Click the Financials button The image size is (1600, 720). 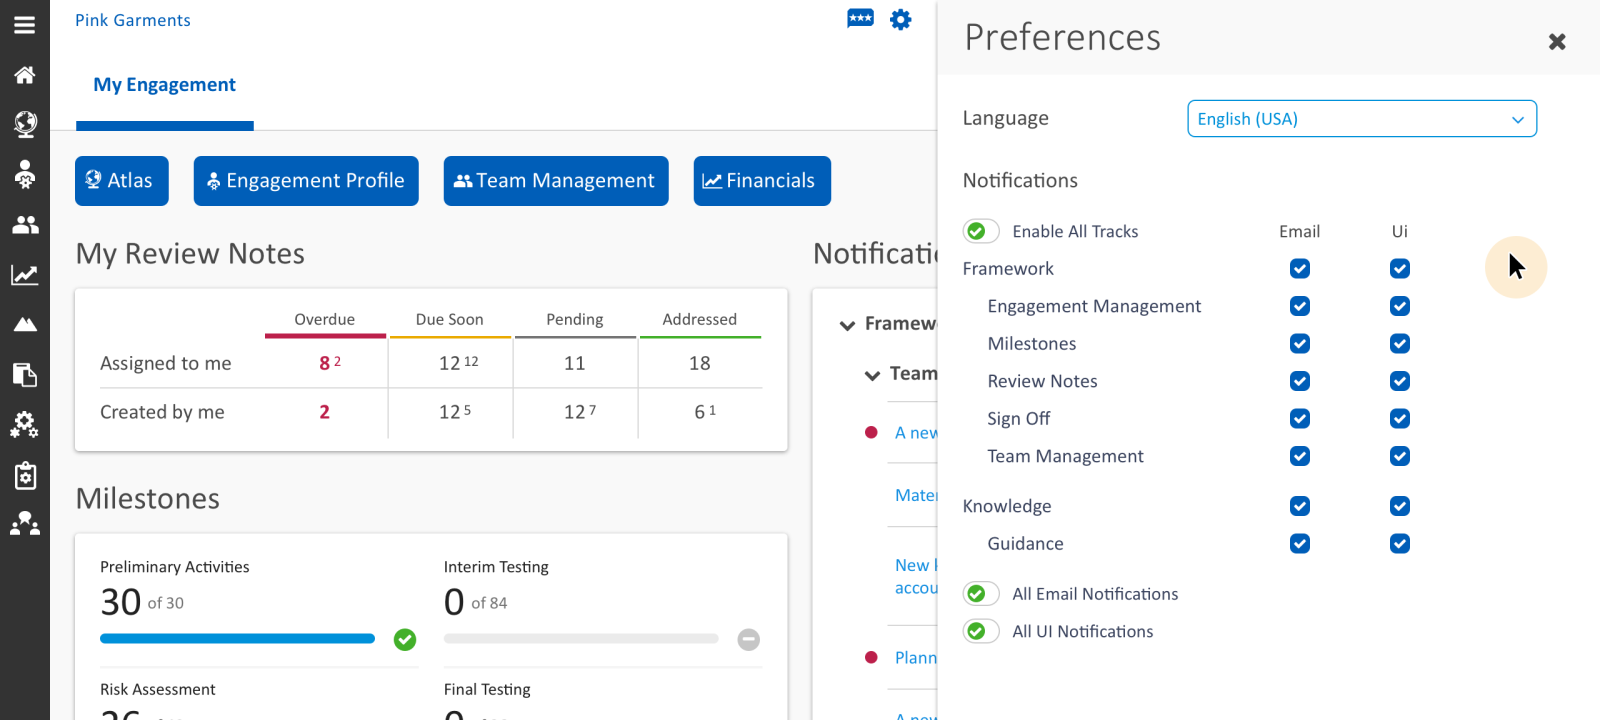tap(761, 181)
